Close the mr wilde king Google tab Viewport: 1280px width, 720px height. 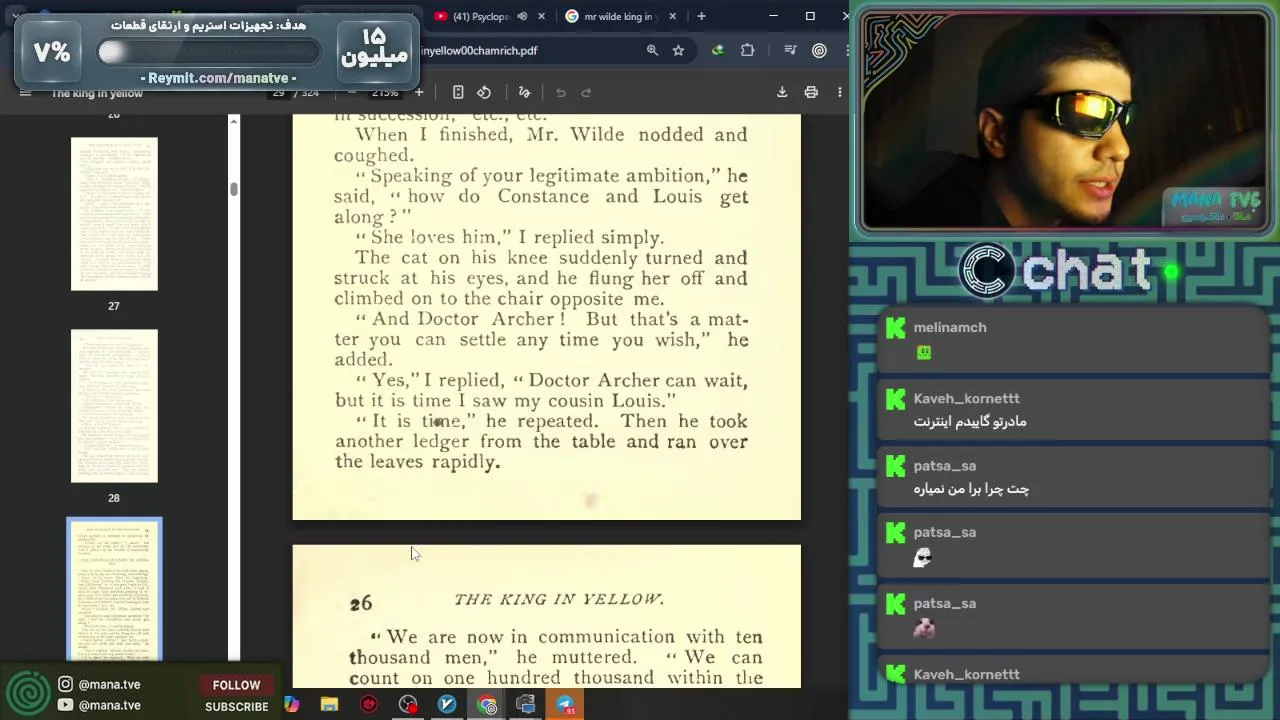pos(672,16)
